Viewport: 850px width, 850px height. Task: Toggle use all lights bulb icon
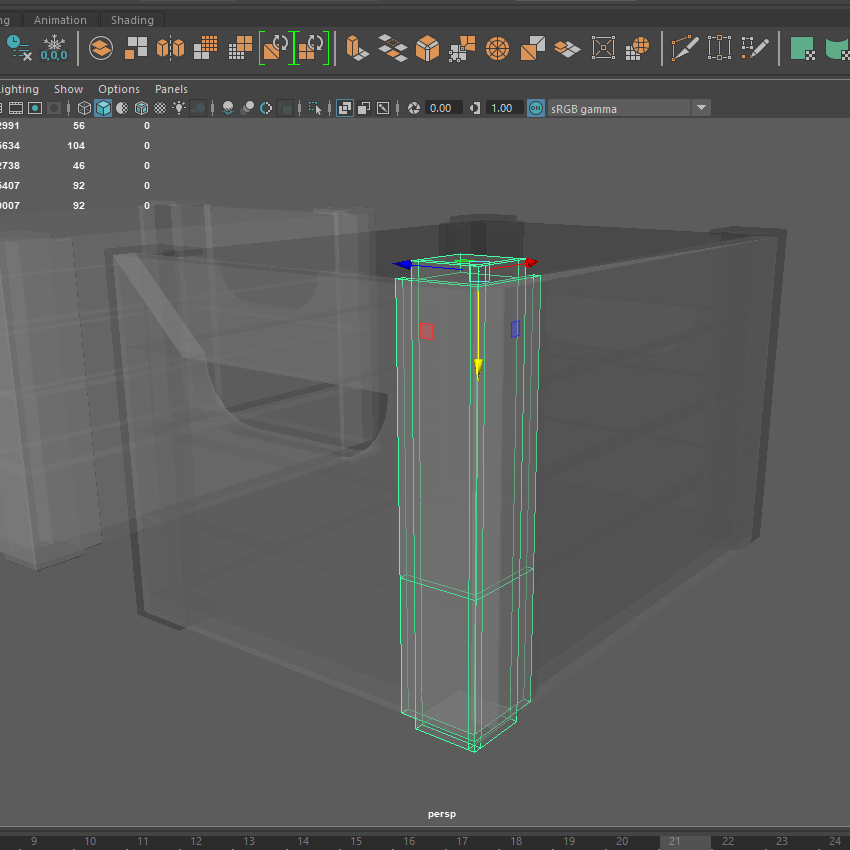[x=179, y=108]
